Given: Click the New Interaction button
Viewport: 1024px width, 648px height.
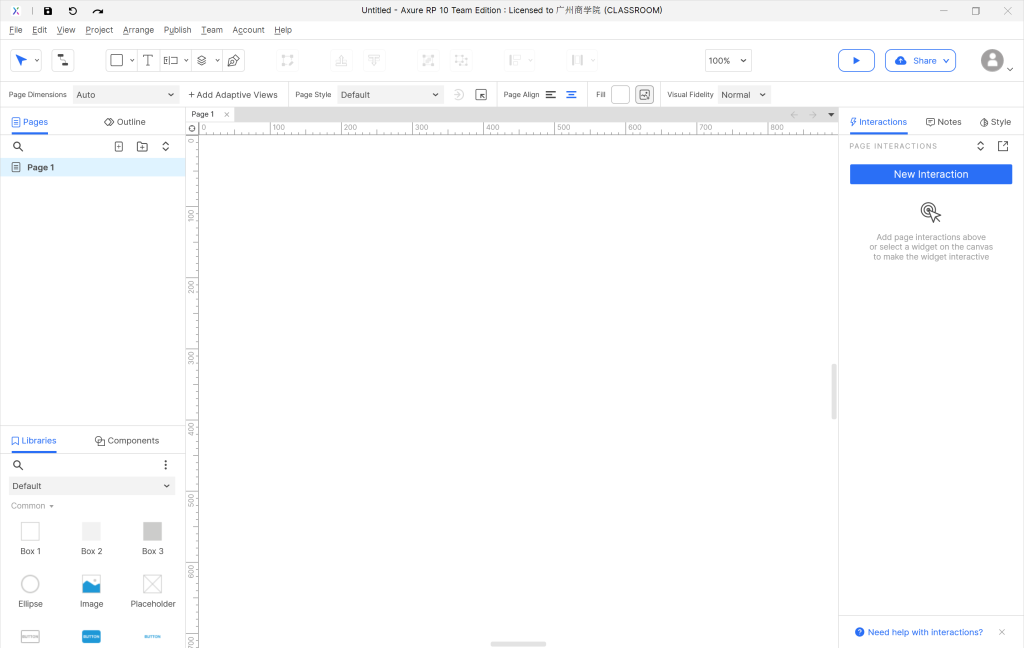Looking at the screenshot, I should (x=930, y=174).
